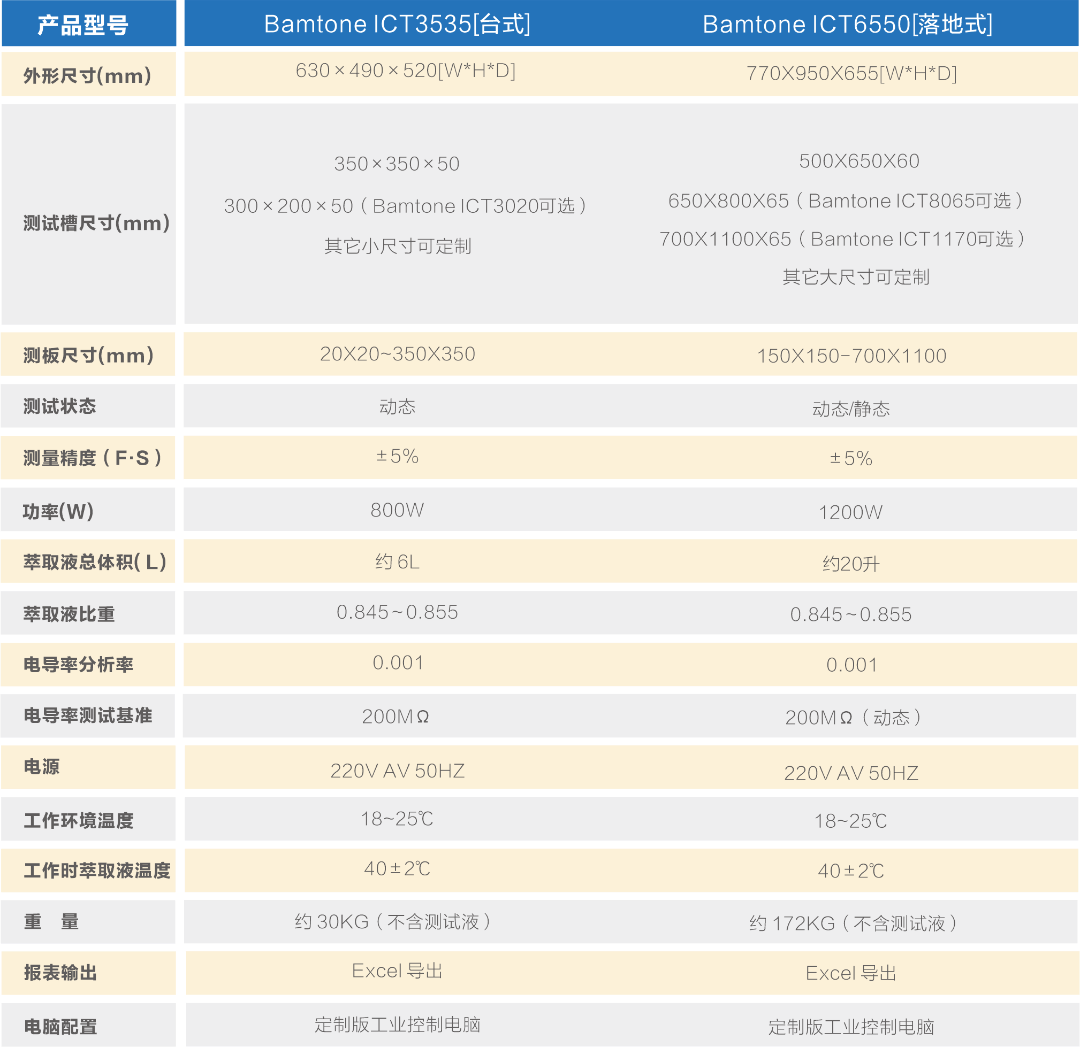Click the 其它小尺寸可定制 text
The width and height of the screenshot is (1080, 1047).
point(398,246)
